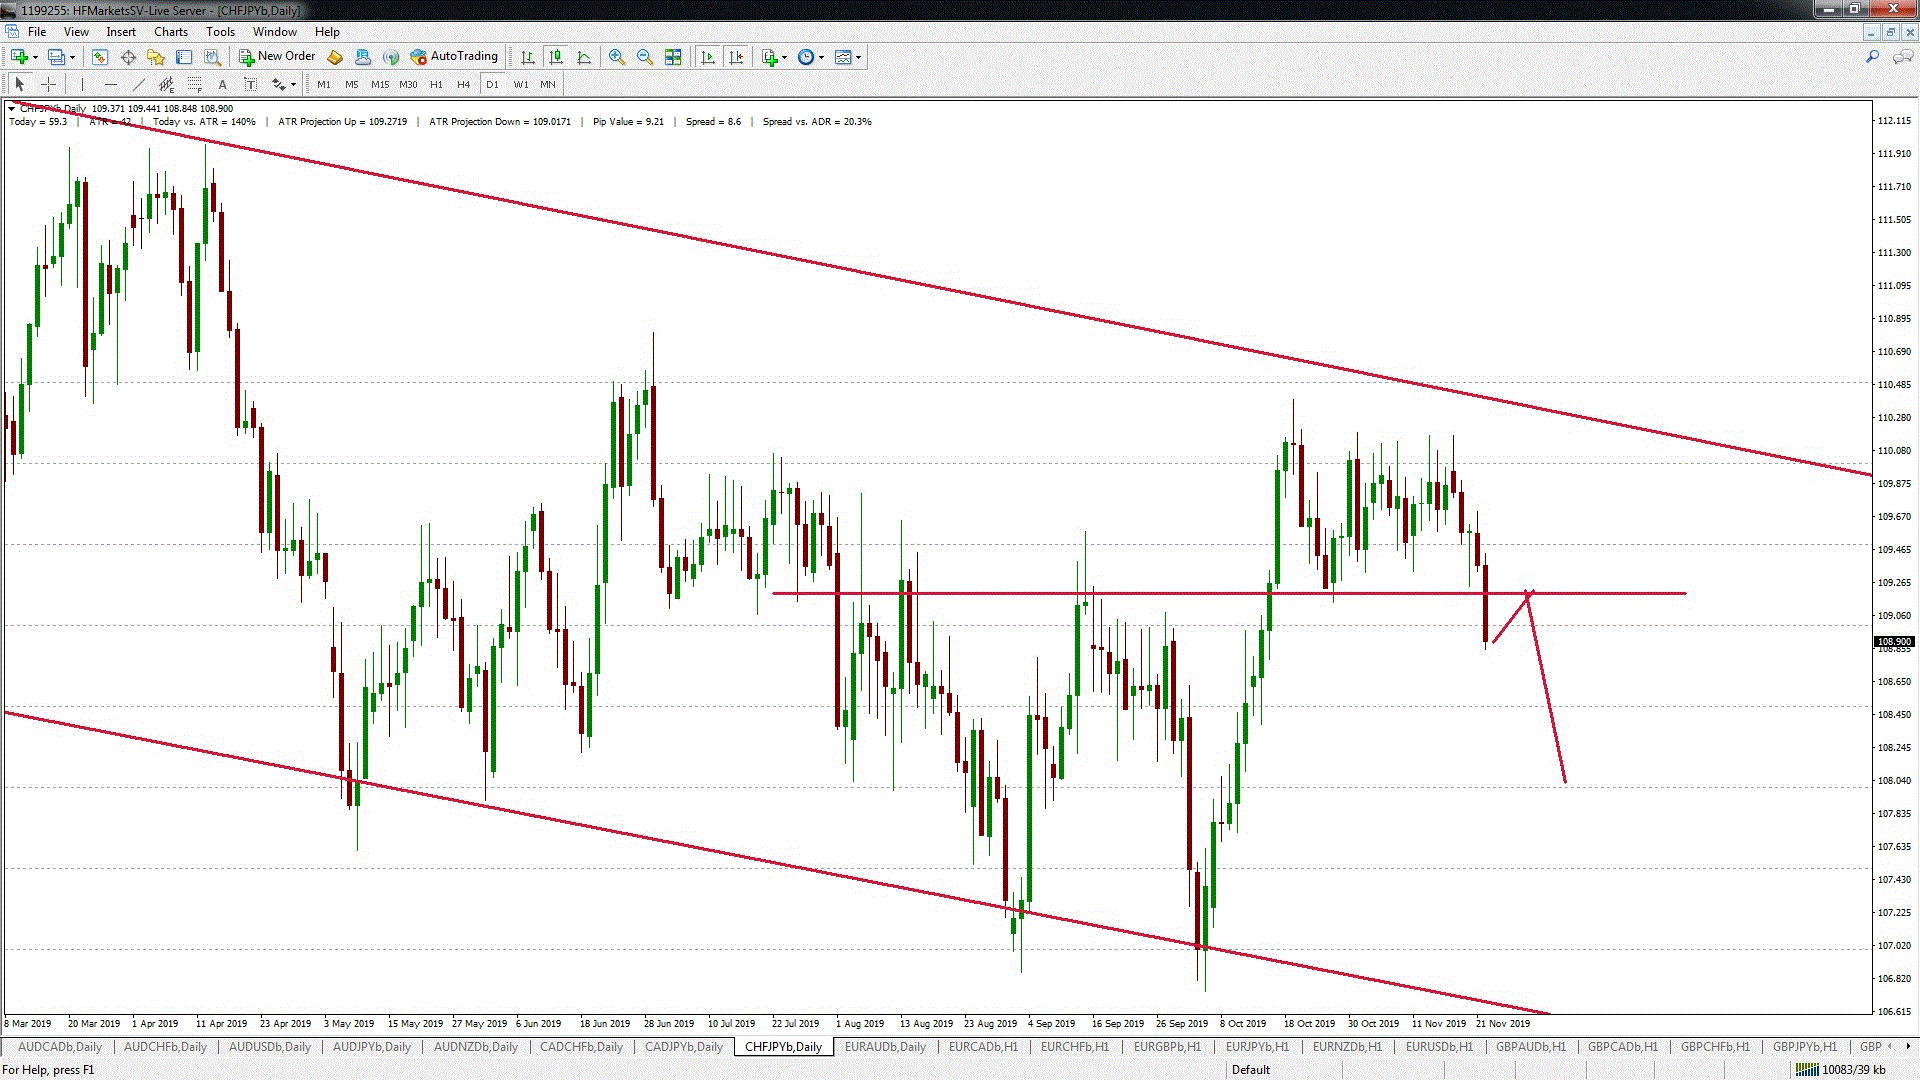1920x1080 pixels.
Task: Toggle the AutoTrading button
Action: pyautogui.click(x=455, y=57)
